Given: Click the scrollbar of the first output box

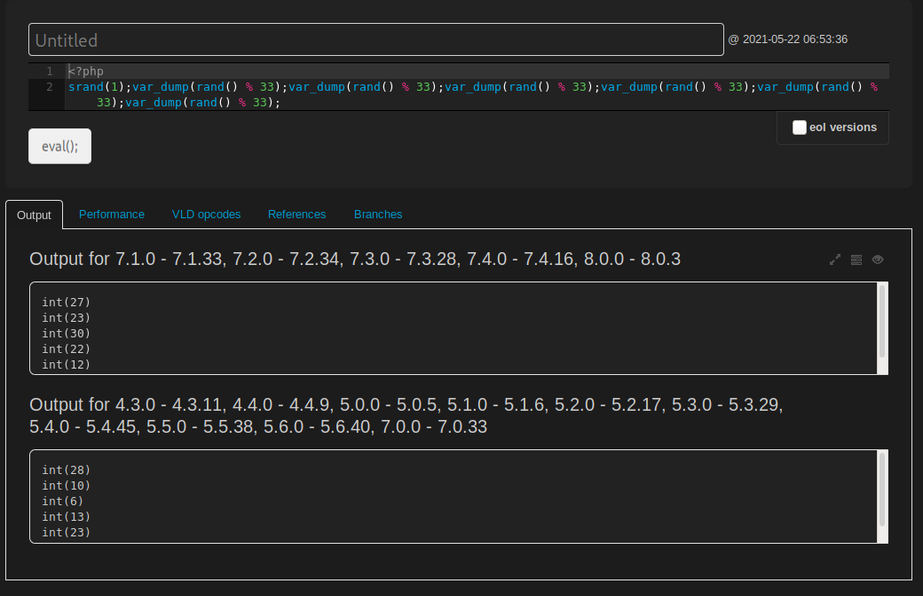Looking at the screenshot, I should 881,321.
